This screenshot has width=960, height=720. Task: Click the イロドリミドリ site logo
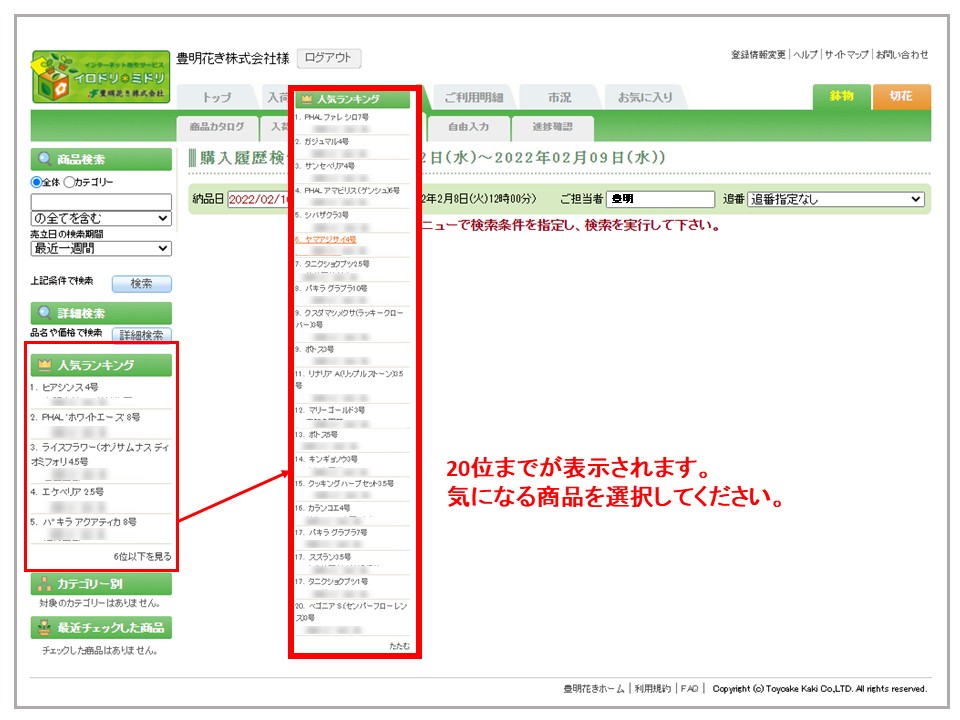point(100,76)
